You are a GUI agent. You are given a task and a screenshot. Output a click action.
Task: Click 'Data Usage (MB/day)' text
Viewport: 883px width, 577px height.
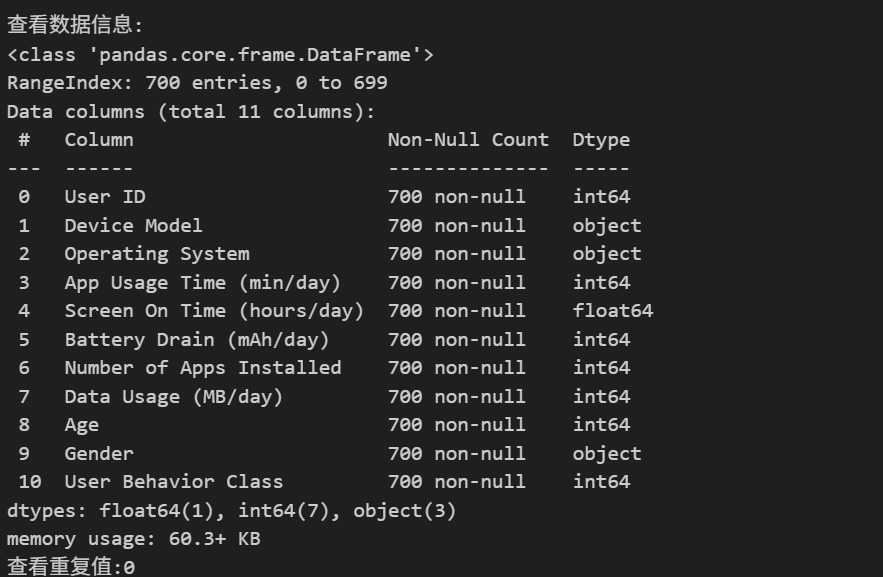[x=174, y=397]
